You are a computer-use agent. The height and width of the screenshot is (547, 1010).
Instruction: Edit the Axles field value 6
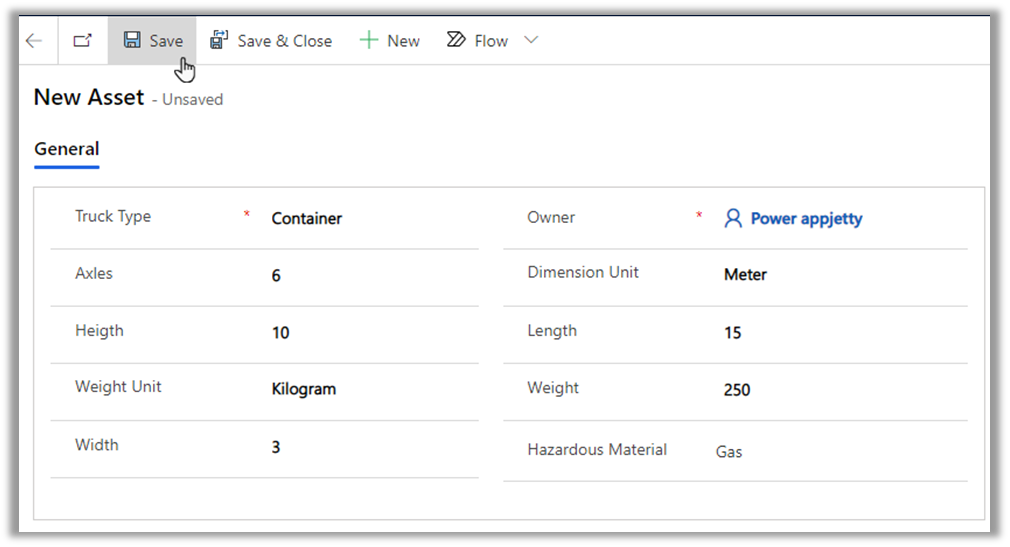(276, 275)
